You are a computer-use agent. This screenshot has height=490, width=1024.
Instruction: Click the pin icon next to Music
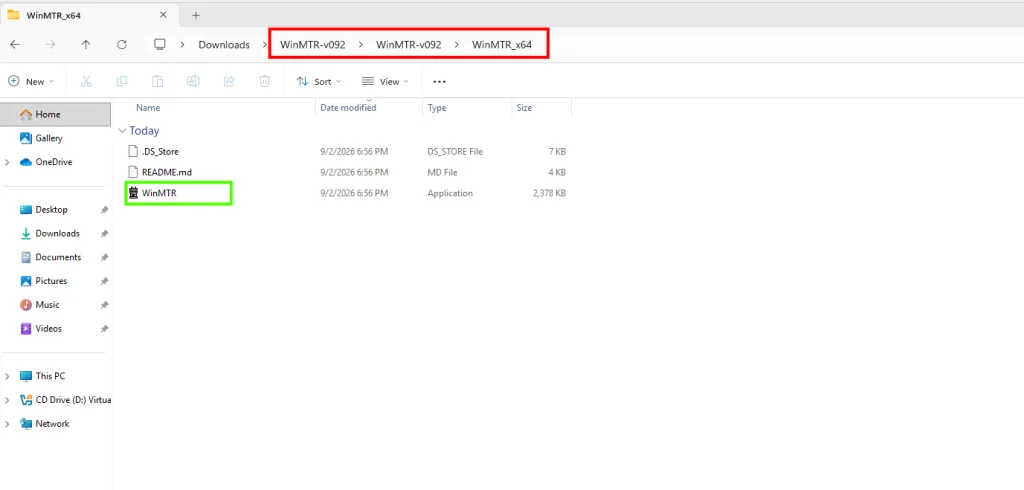(x=104, y=304)
